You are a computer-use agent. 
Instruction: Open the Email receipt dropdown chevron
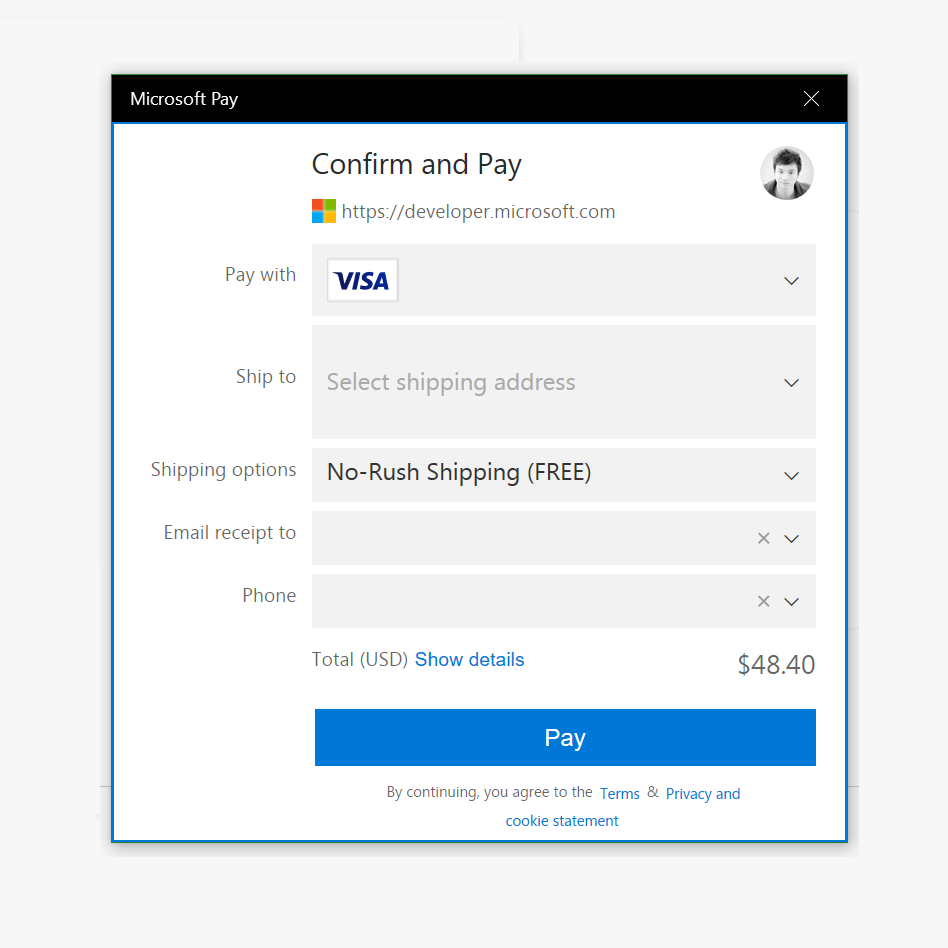tap(791, 539)
